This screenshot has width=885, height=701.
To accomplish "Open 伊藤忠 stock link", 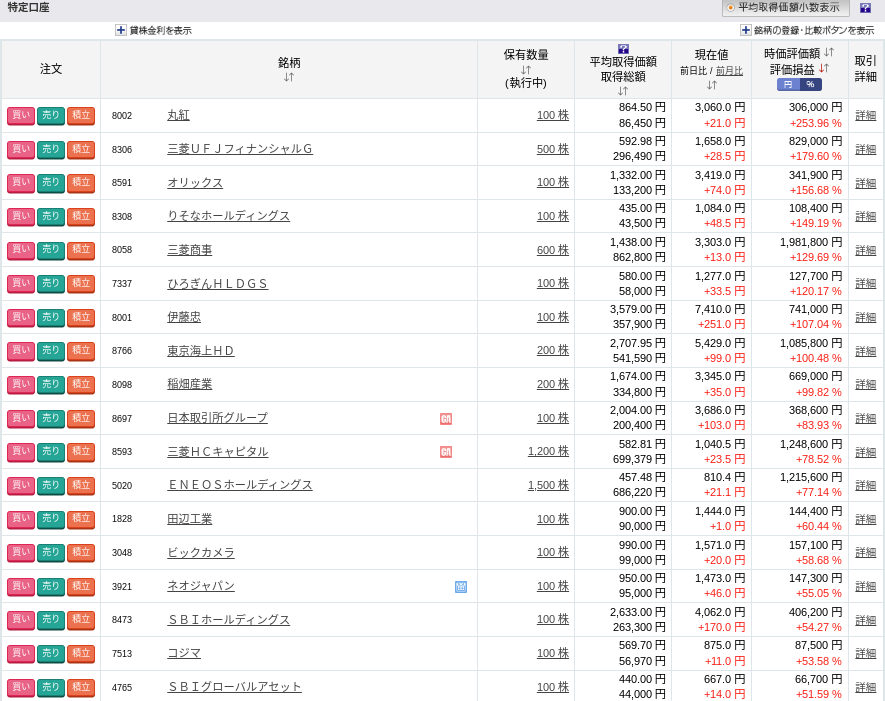I will click(x=184, y=317).
